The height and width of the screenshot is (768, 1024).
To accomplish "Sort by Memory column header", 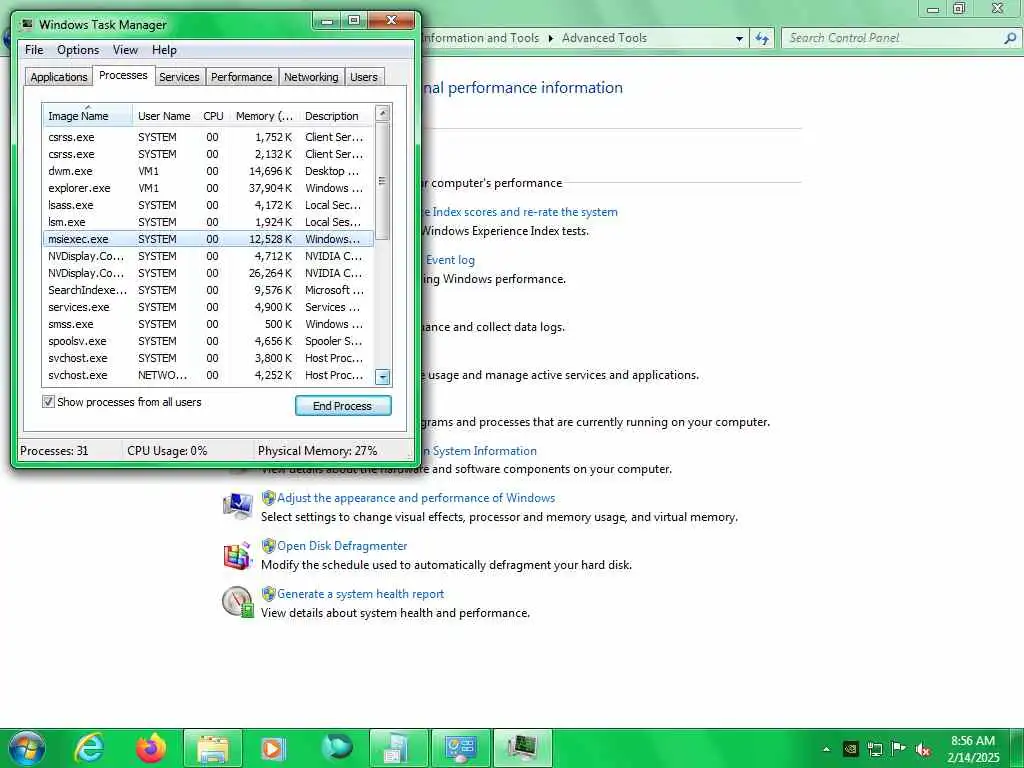I will (x=264, y=116).
